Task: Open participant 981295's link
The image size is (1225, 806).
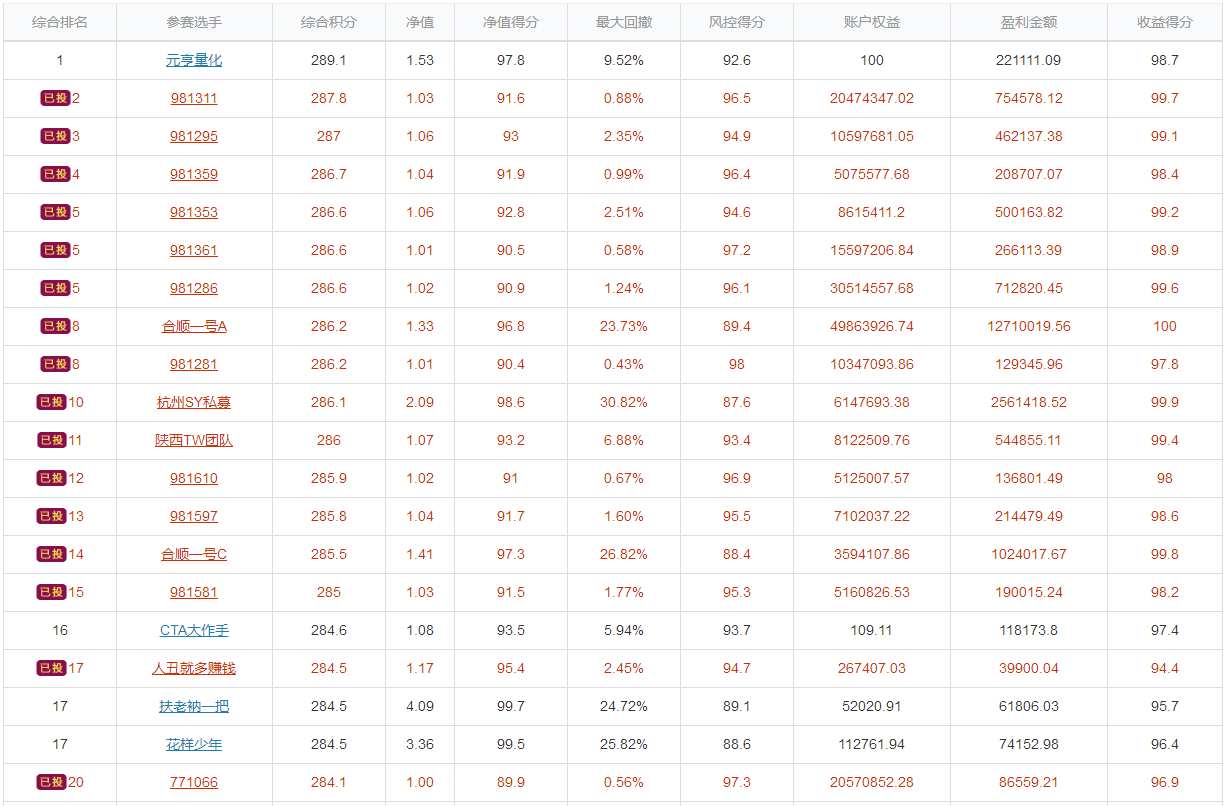Action: tap(194, 136)
